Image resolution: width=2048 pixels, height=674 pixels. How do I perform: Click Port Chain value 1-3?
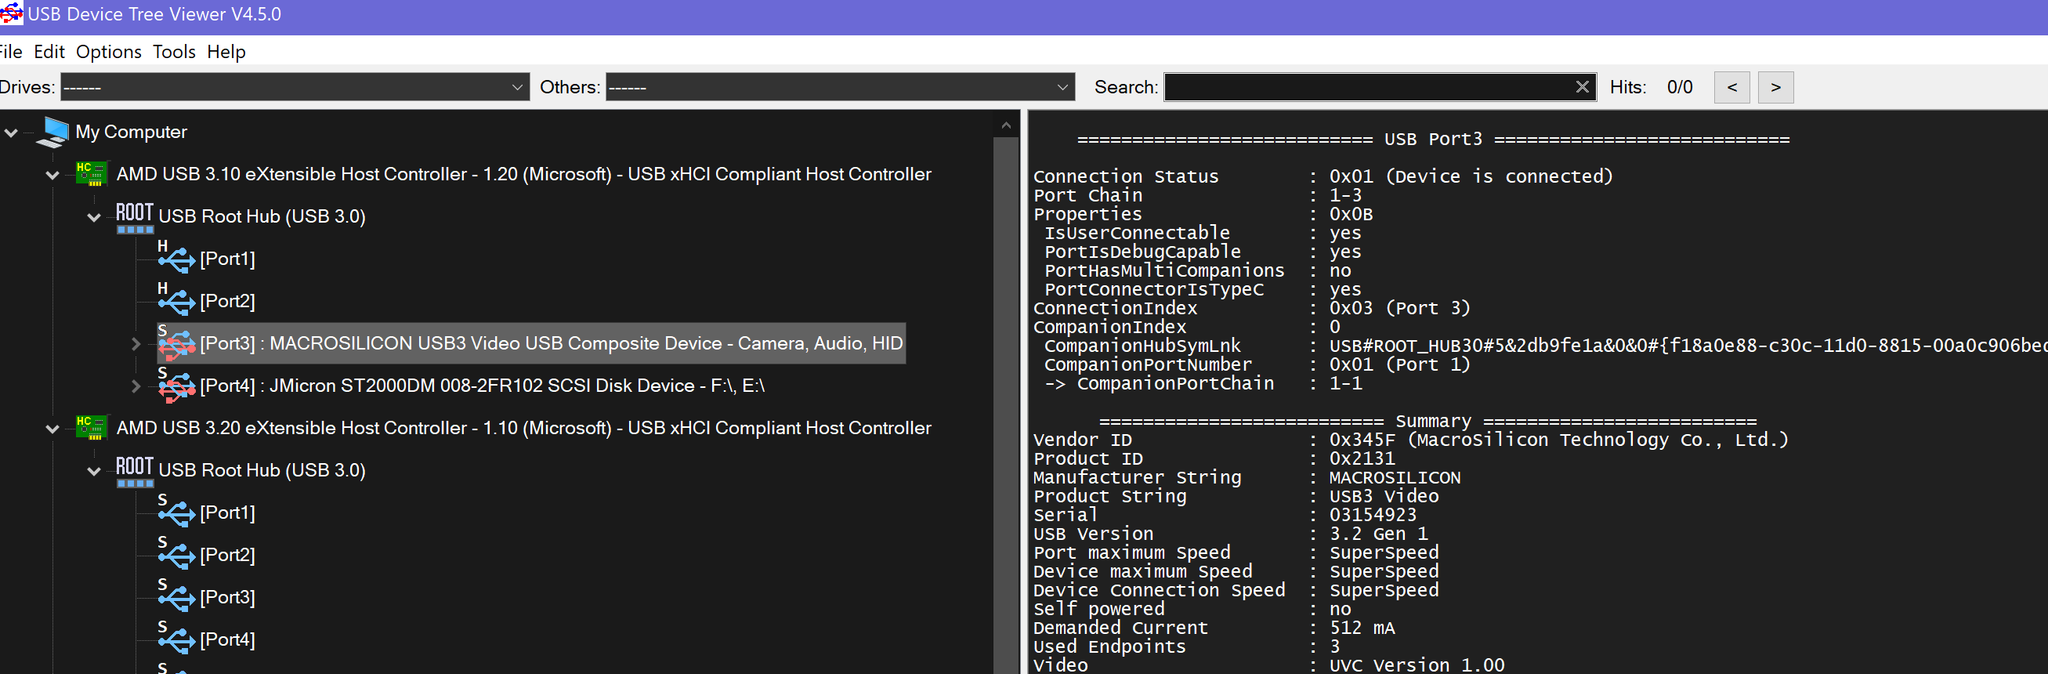tap(1345, 195)
